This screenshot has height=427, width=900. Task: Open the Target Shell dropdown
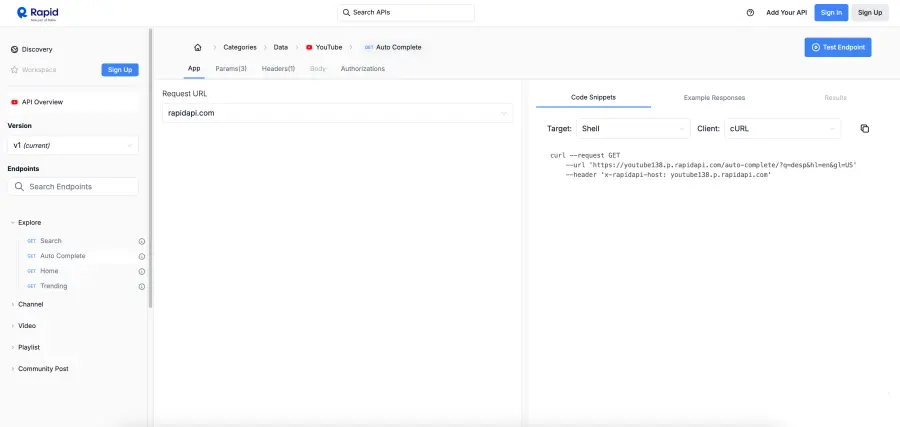633,129
